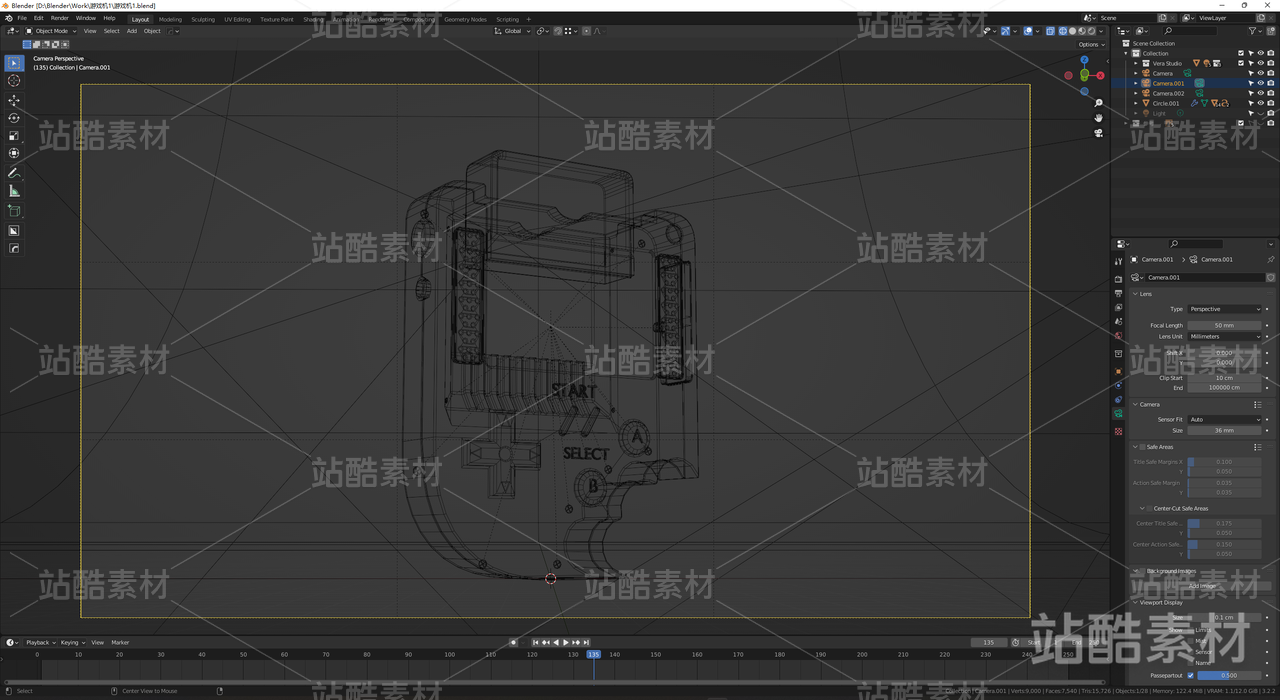Click the zoom view magnifier gizmo
Viewport: 1280px width, 700px height.
coord(1099,103)
